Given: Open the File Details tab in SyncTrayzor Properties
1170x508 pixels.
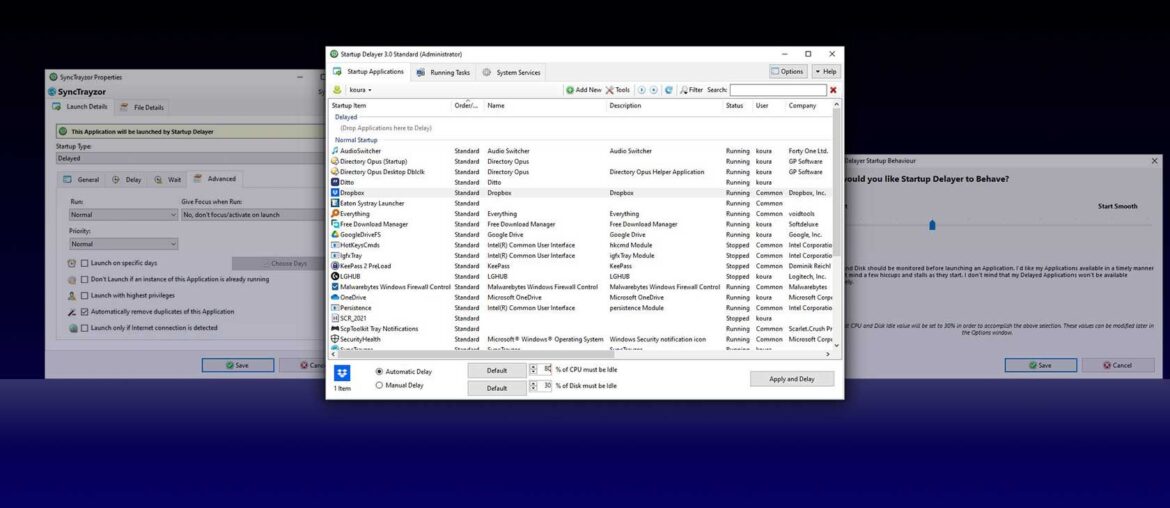Looking at the screenshot, I should pos(142,107).
